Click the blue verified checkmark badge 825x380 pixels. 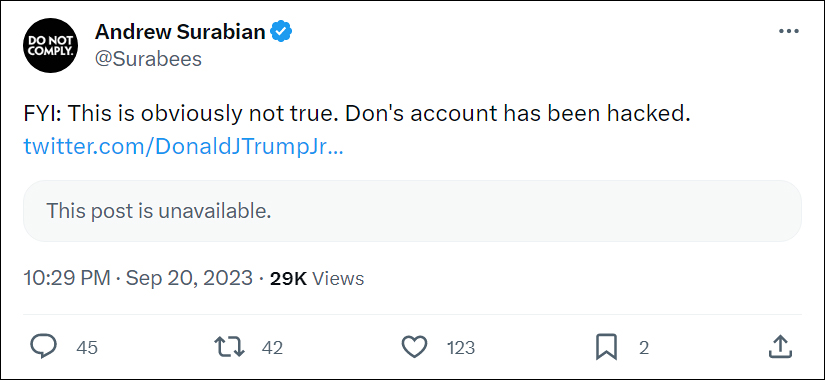(x=281, y=32)
